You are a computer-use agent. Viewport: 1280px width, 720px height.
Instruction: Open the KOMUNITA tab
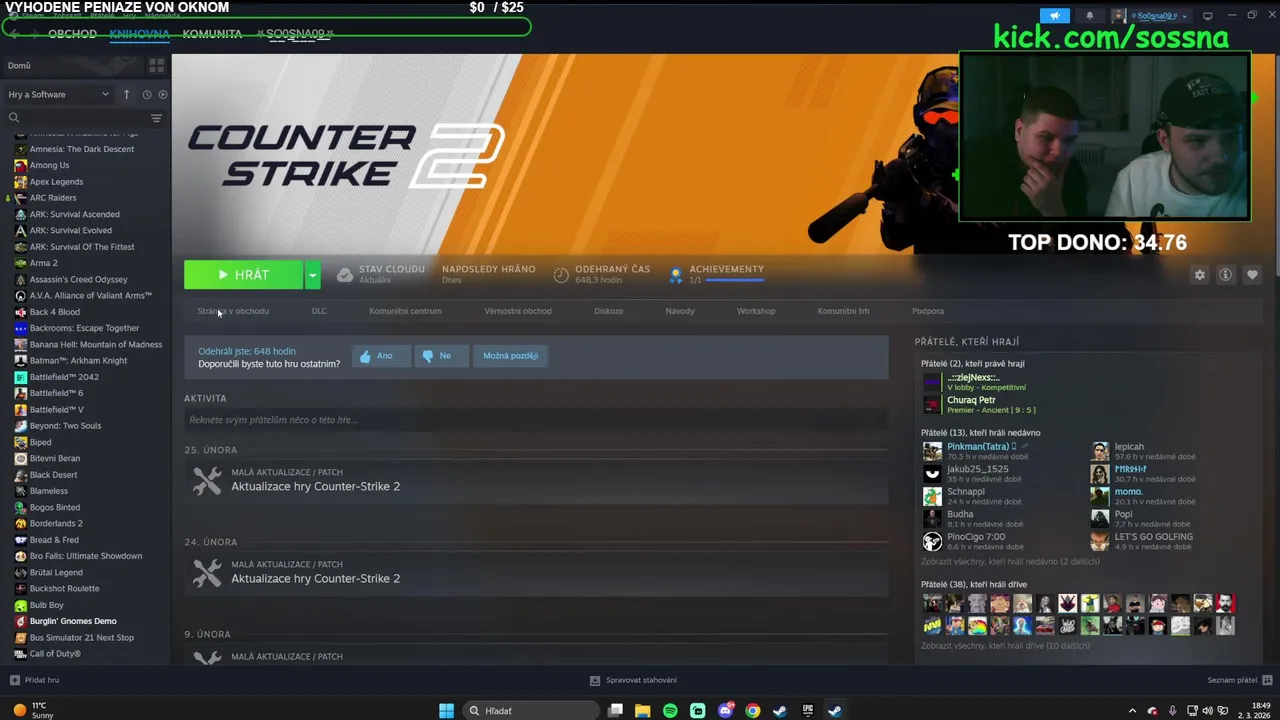212,34
